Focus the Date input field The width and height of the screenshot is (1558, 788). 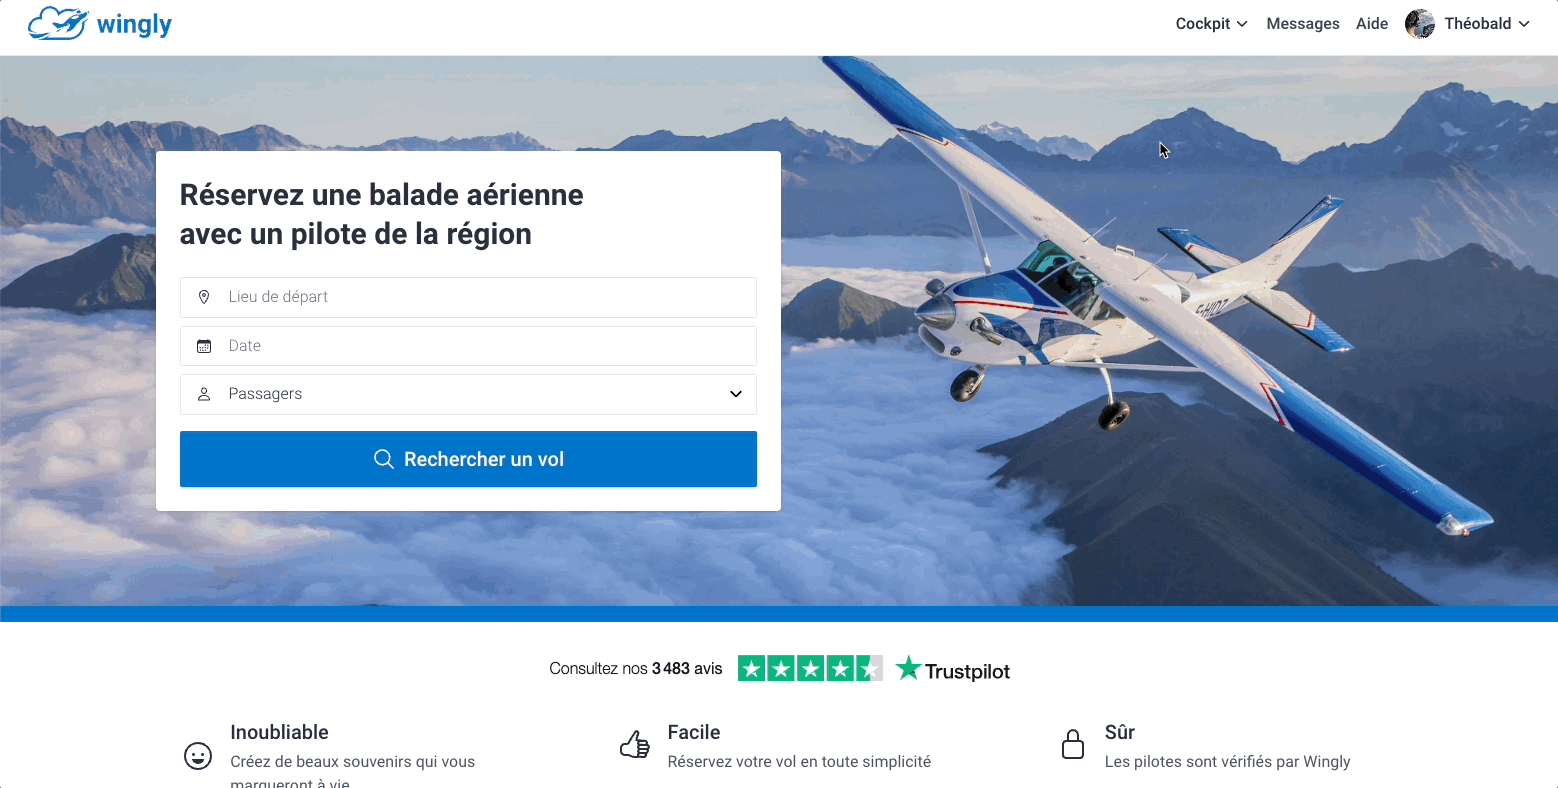tap(468, 346)
